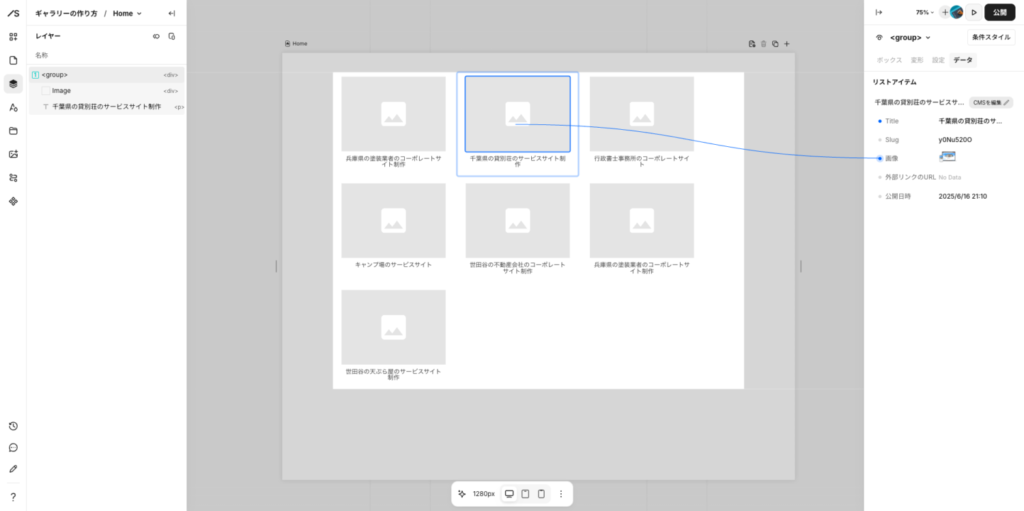
Task: Open the image assets sidebar icon
Action: click(13, 154)
